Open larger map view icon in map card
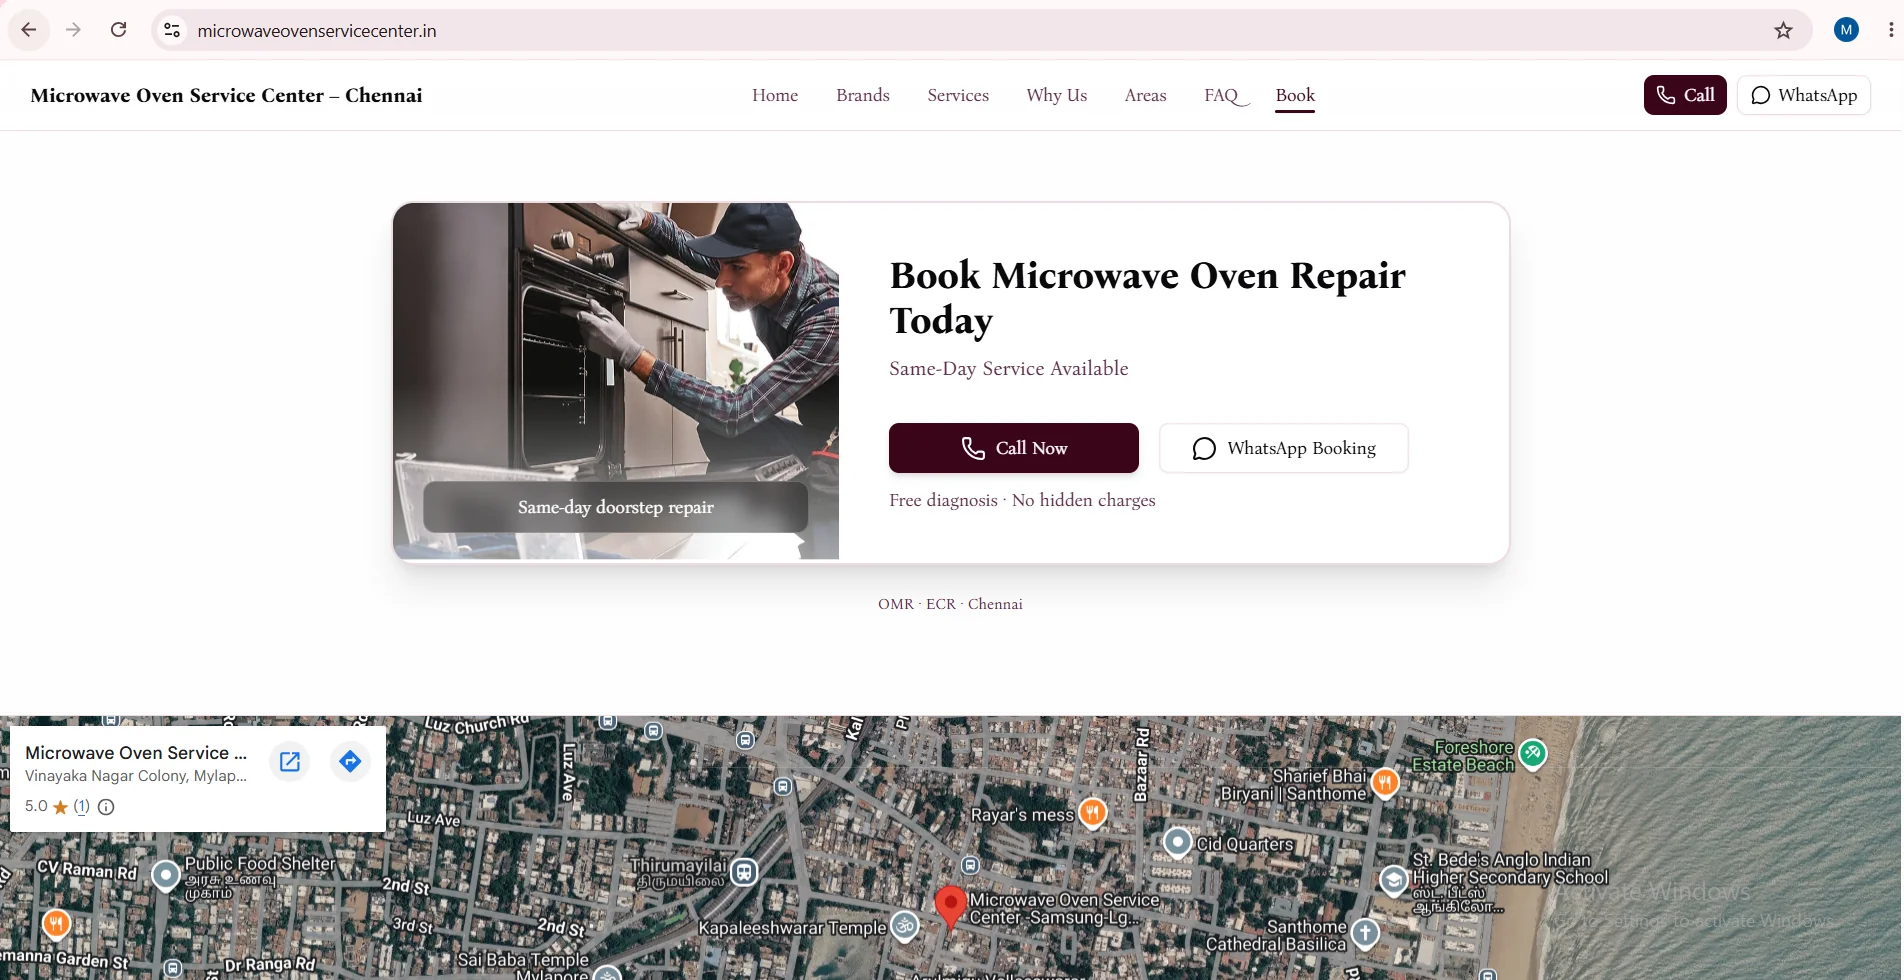Image resolution: width=1904 pixels, height=980 pixels. 290,762
